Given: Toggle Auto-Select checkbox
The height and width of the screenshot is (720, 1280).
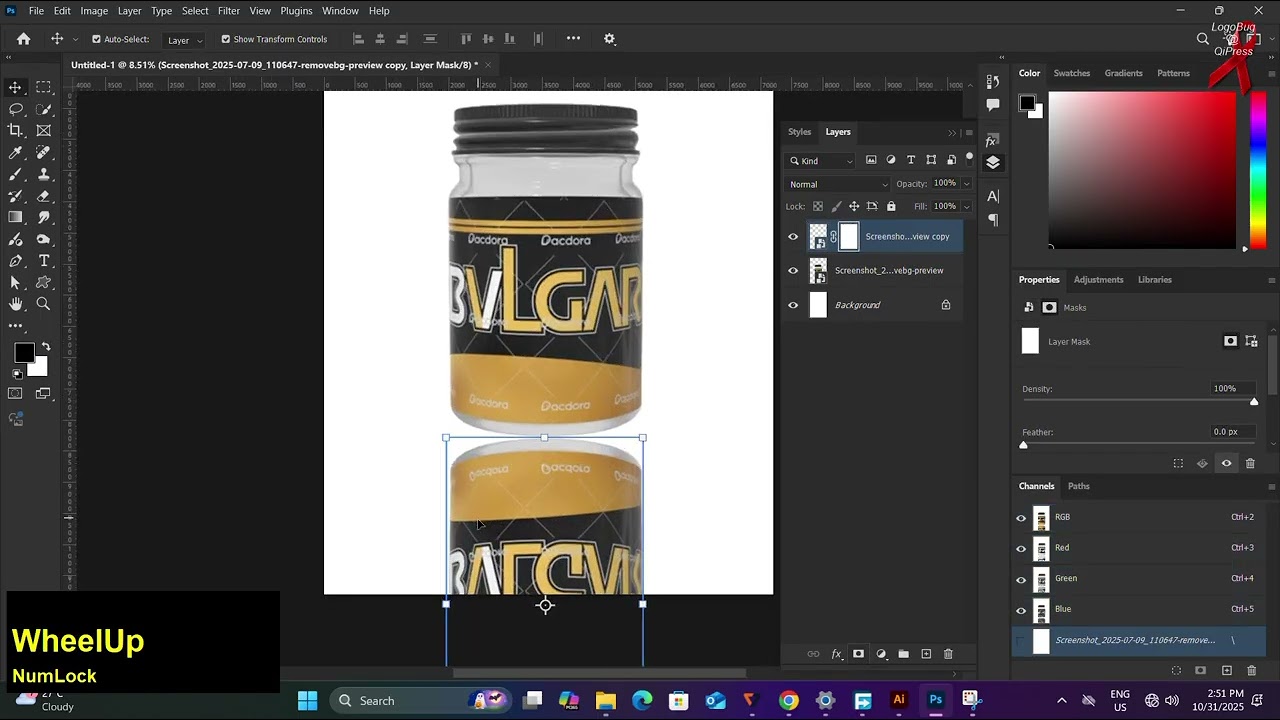Looking at the screenshot, I should coord(96,39).
